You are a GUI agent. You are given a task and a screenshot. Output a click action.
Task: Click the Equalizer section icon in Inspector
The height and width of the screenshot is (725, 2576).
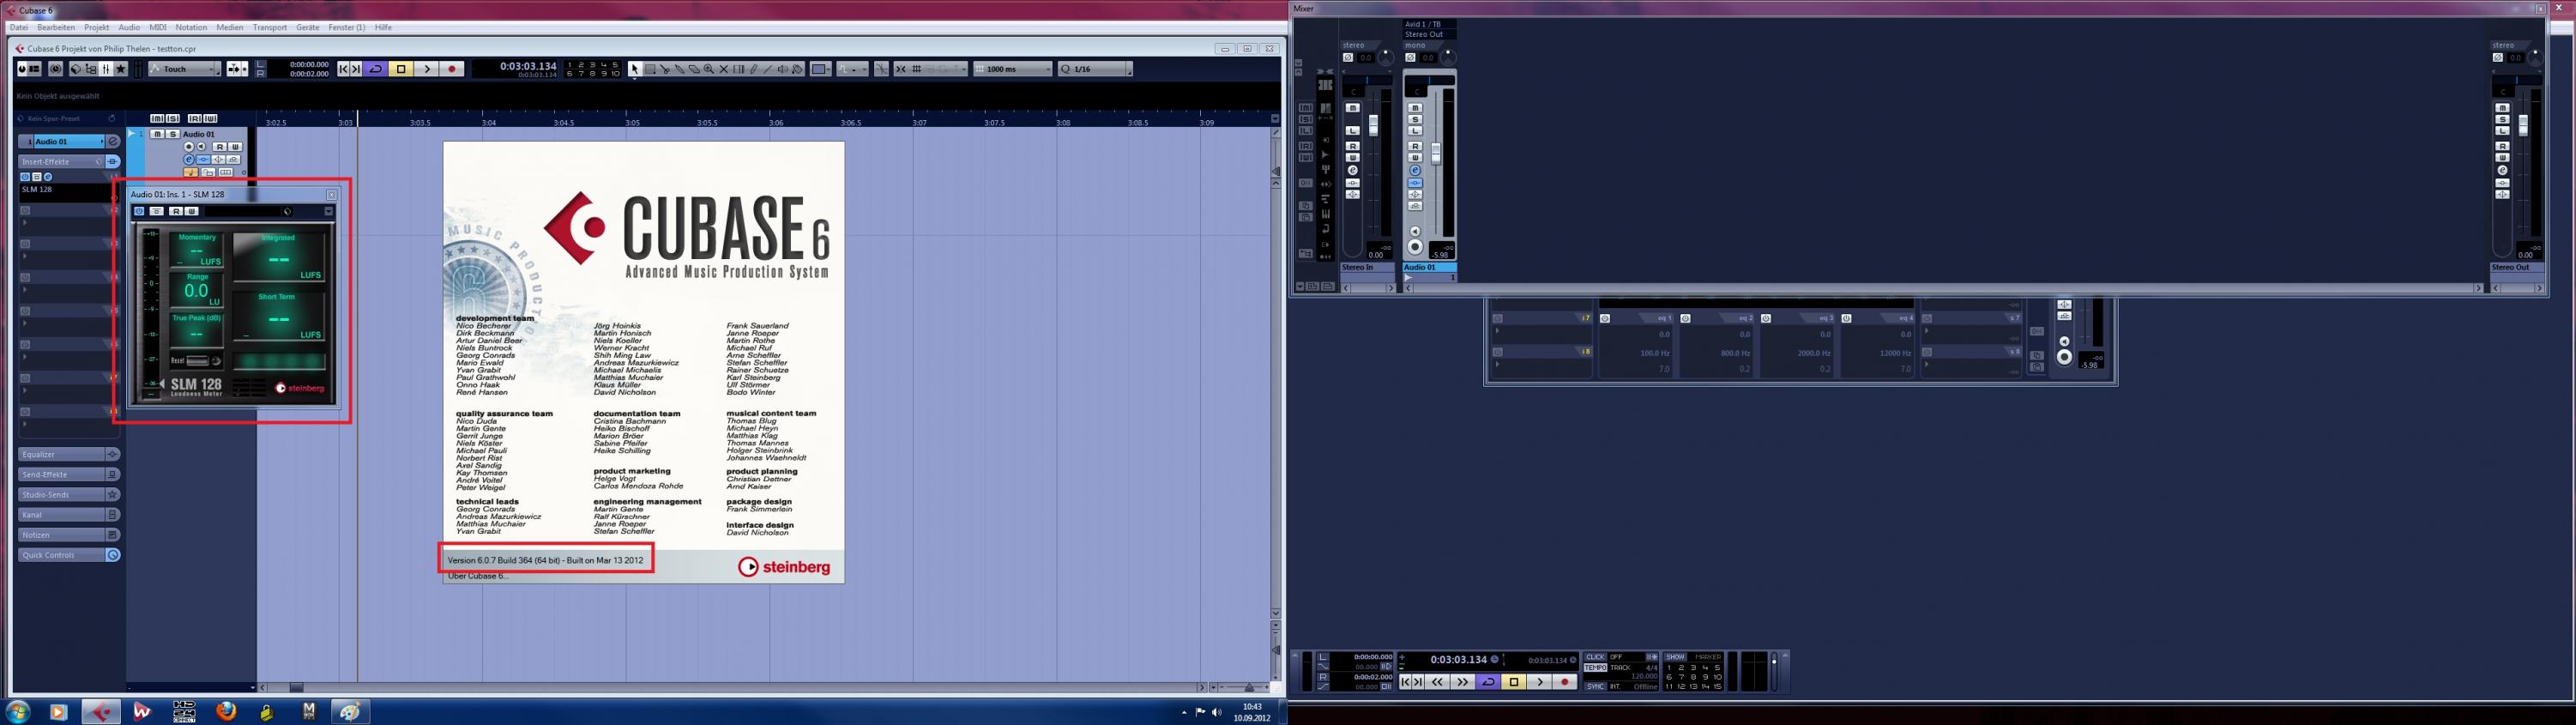113,454
